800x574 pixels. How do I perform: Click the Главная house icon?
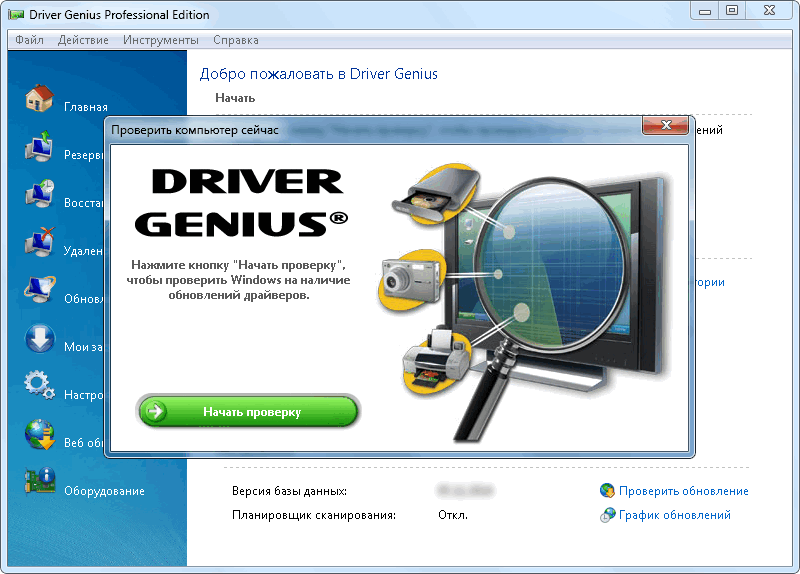coord(40,98)
